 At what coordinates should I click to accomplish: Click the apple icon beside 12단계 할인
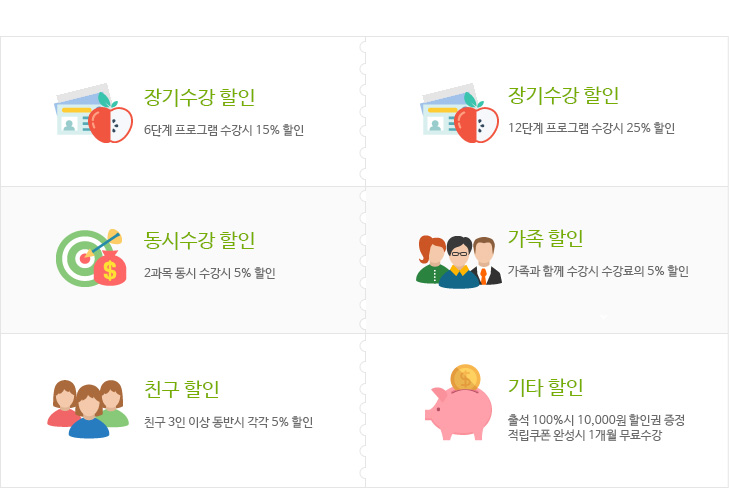click(x=476, y=118)
